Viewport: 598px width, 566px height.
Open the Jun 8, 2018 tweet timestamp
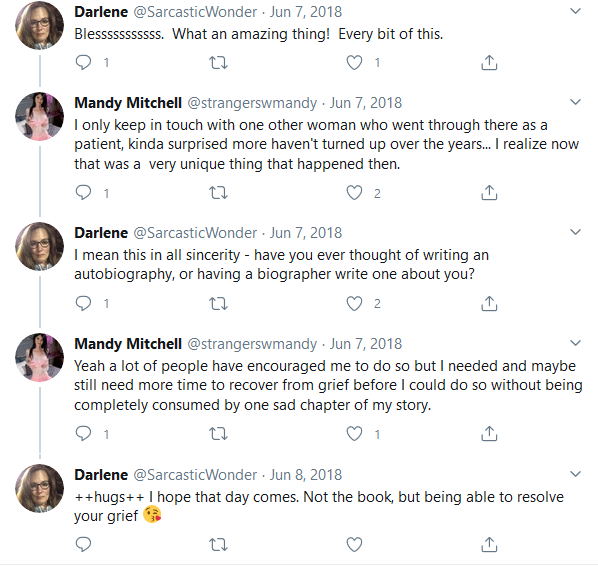(306, 475)
